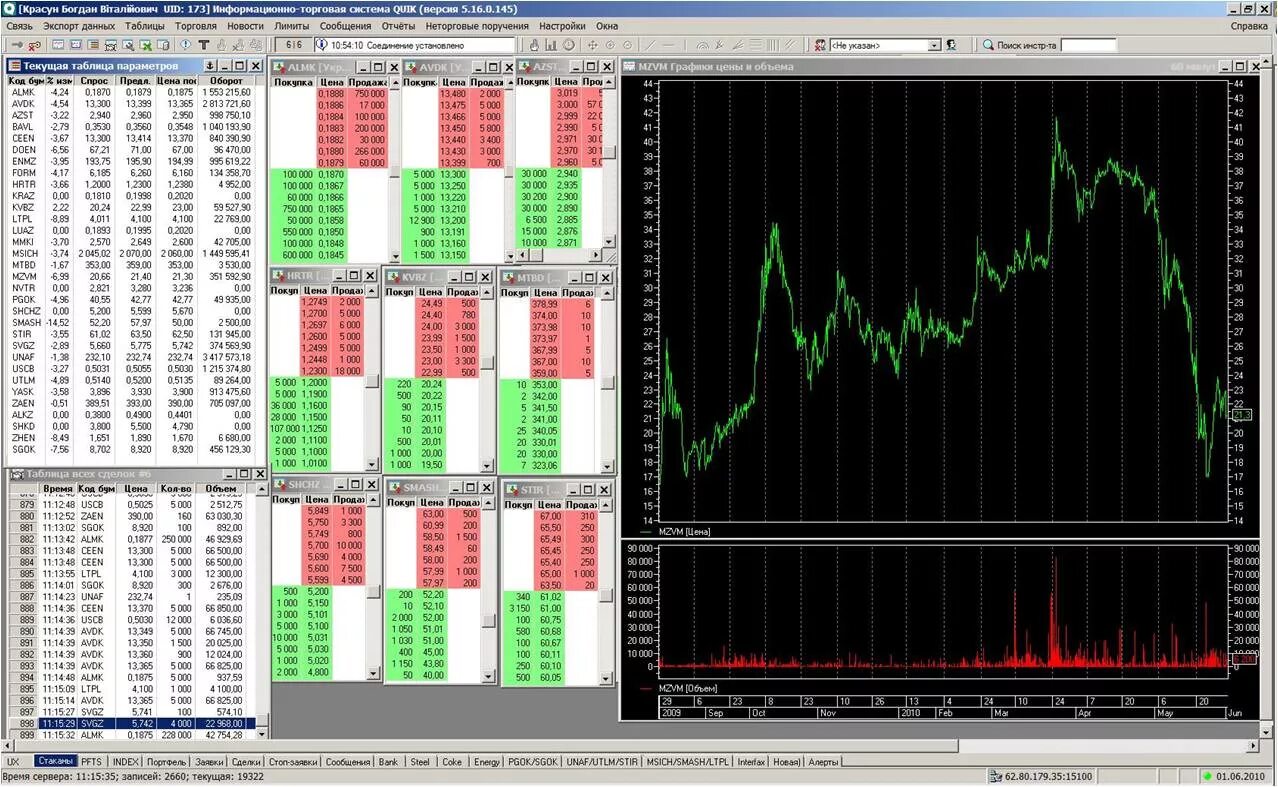Click the bar chart toolbar icon
Screen dimensions: 1278x787
click(x=550, y=45)
